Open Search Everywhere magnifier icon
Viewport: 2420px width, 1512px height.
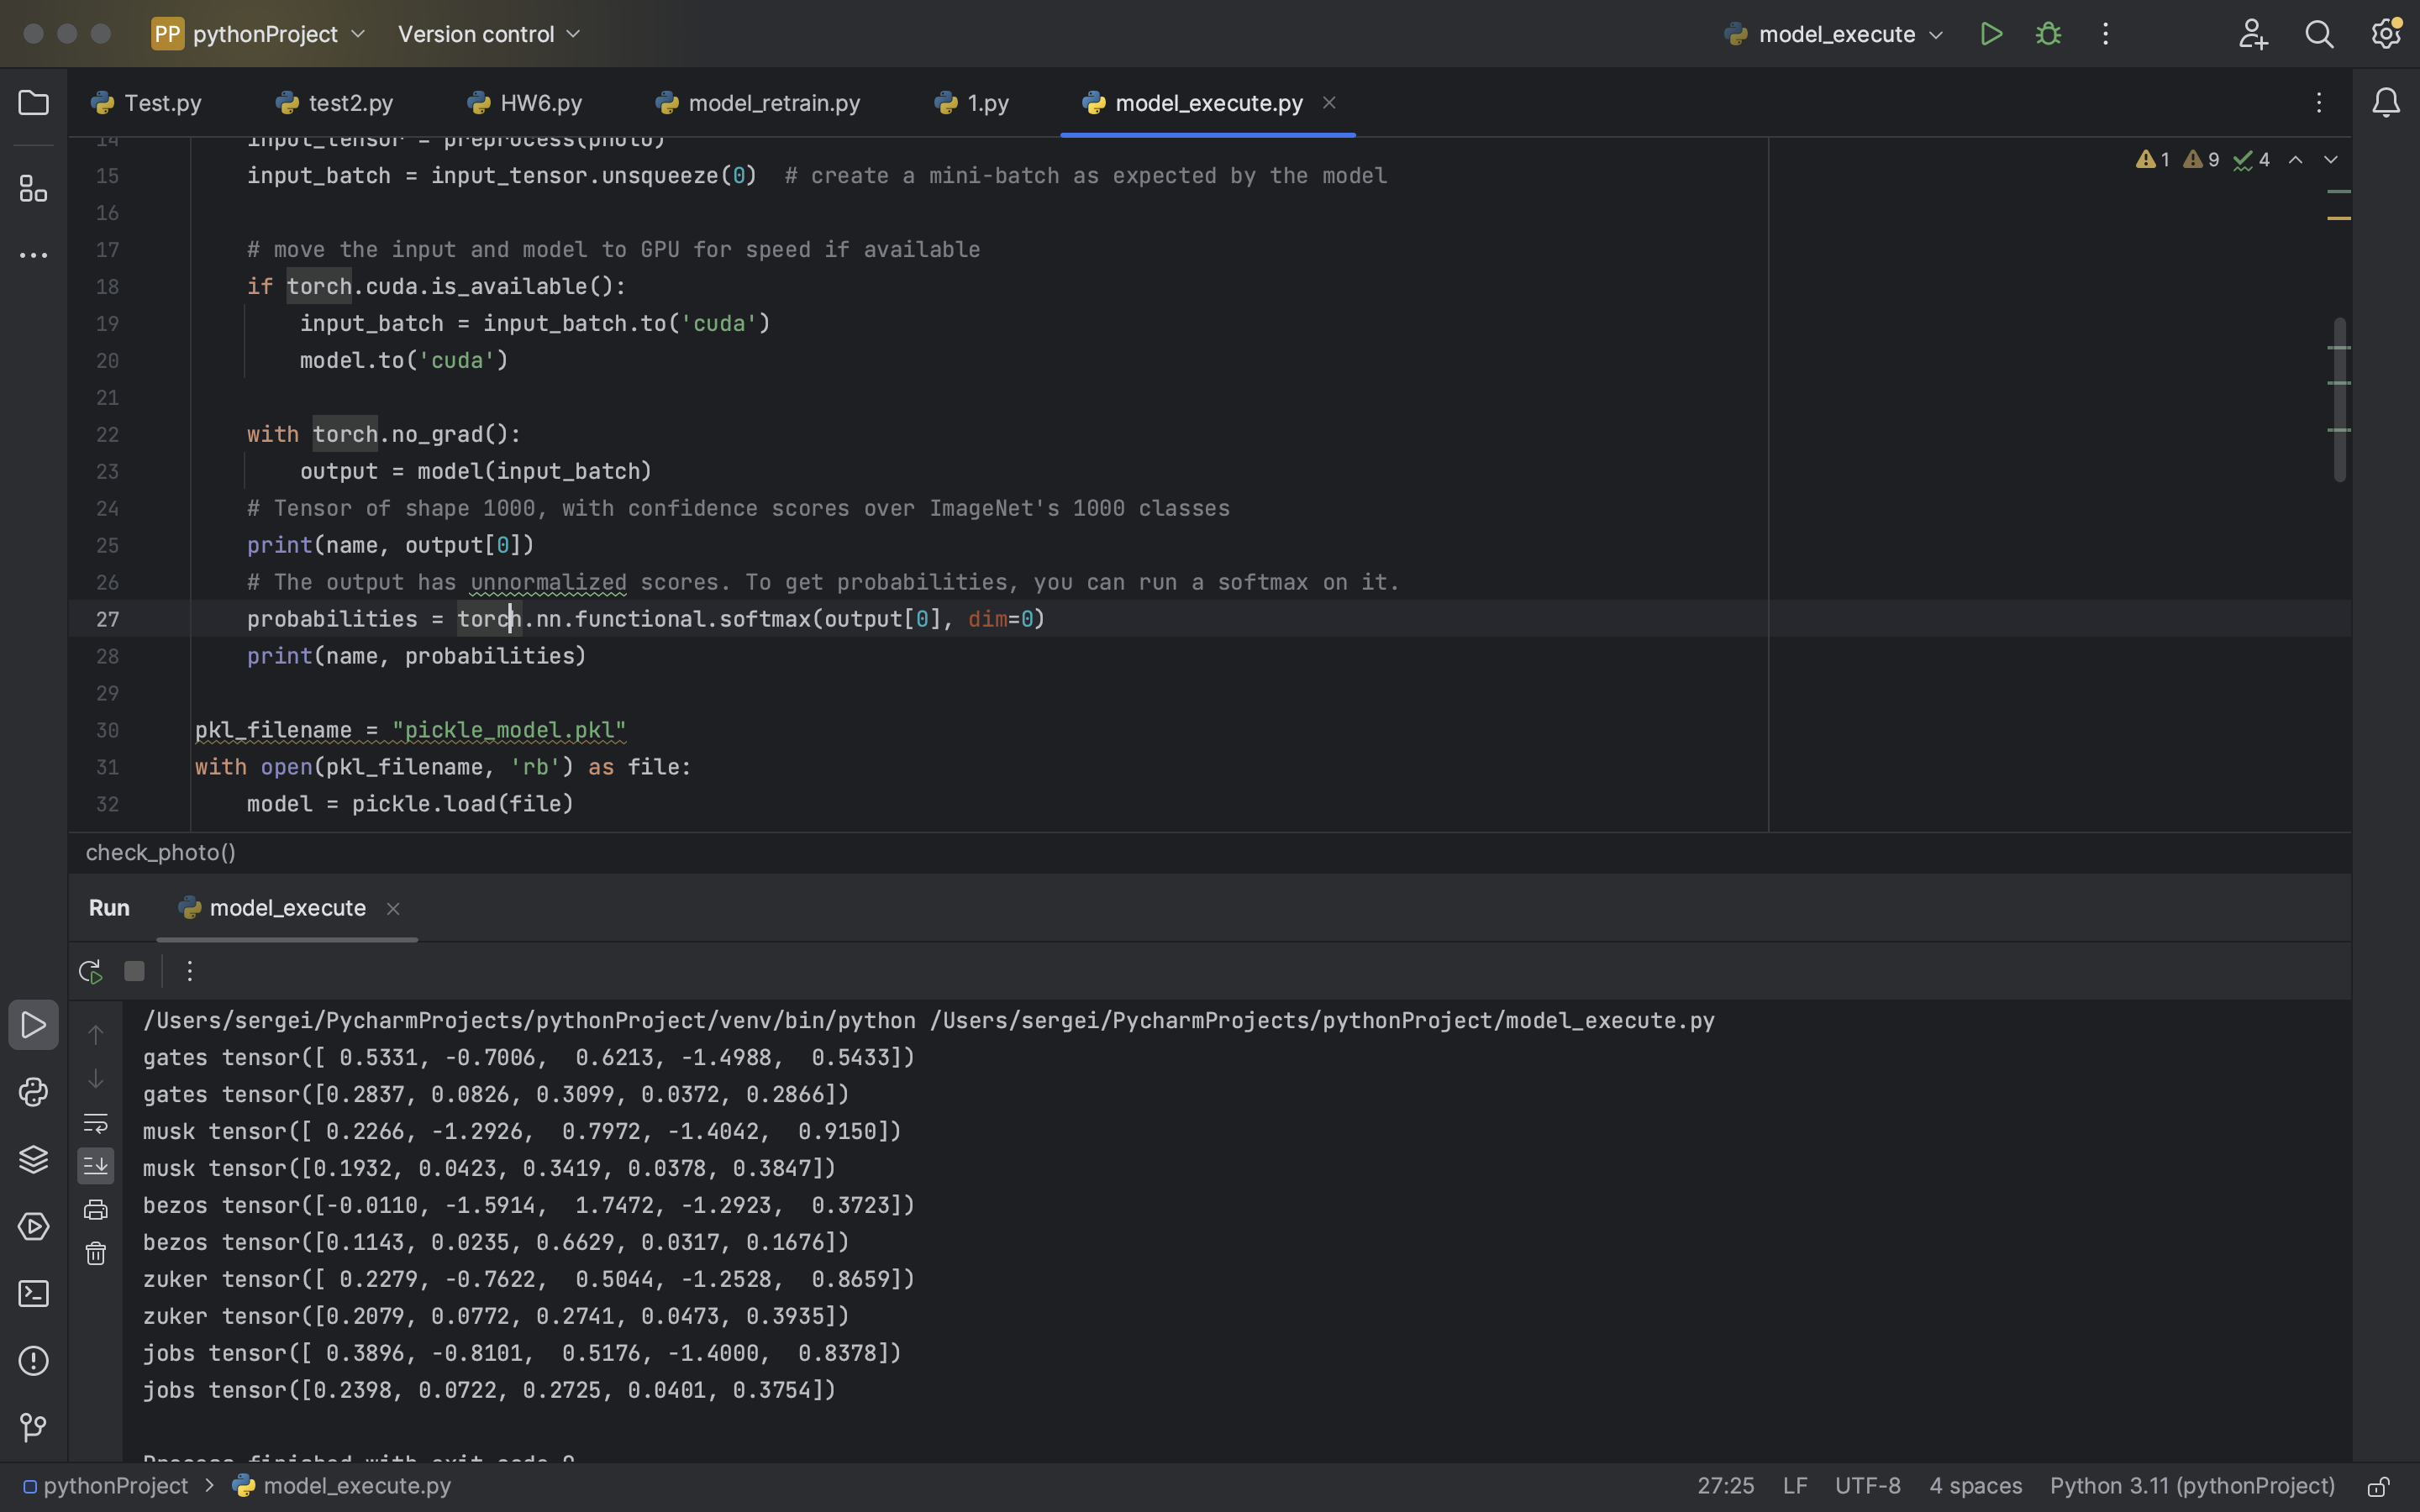(2319, 34)
